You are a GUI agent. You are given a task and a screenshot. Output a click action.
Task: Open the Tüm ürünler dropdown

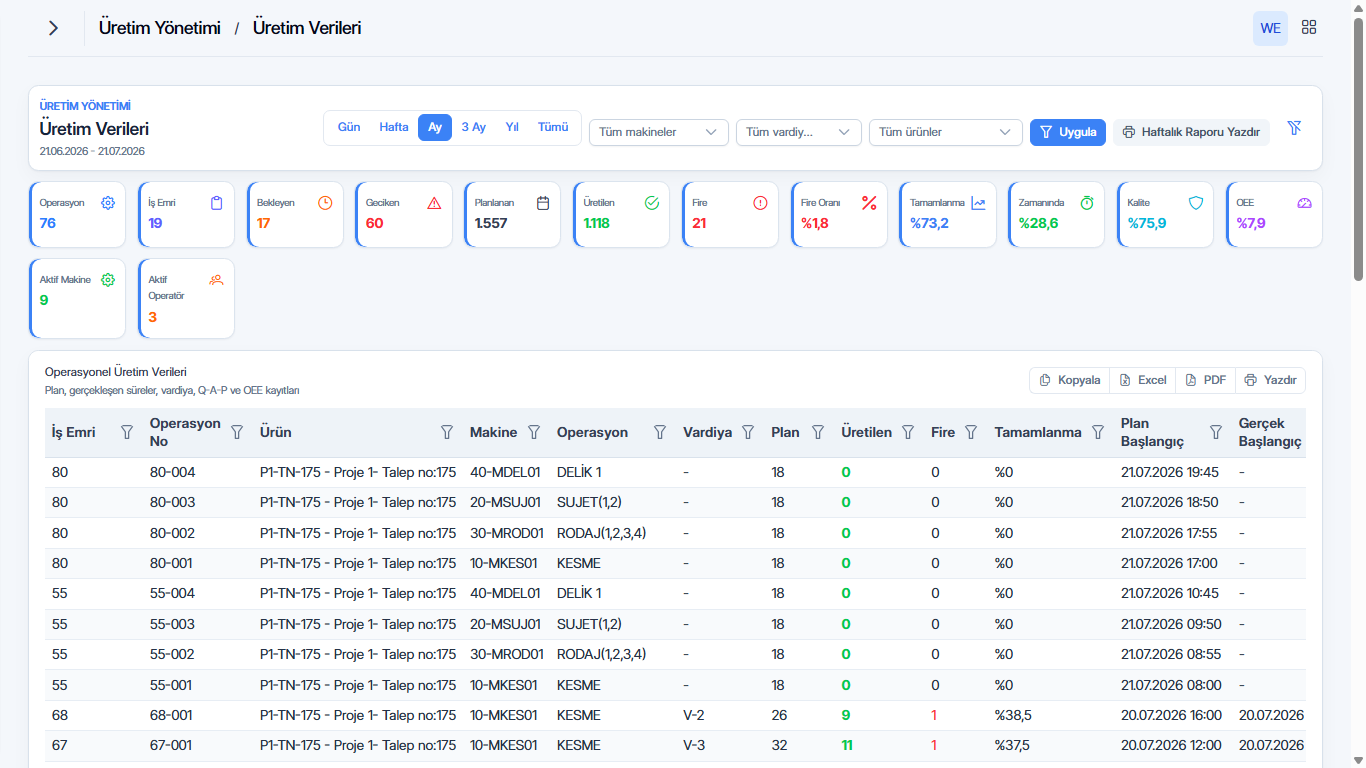click(946, 132)
